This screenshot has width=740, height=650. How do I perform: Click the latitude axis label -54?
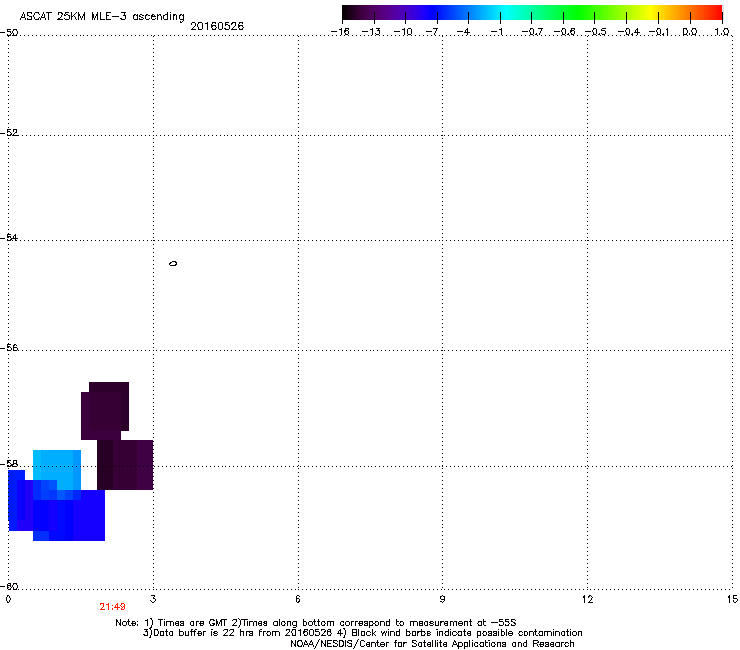pyautogui.click(x=9, y=237)
